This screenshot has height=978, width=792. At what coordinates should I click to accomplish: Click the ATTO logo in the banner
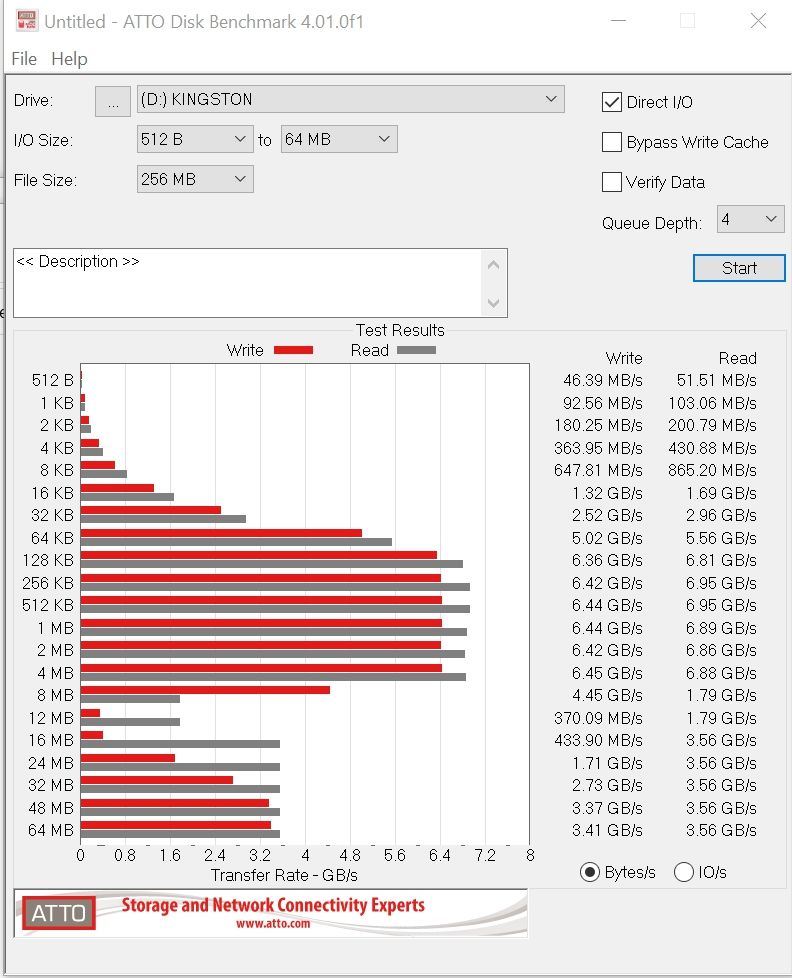pyautogui.click(x=59, y=913)
